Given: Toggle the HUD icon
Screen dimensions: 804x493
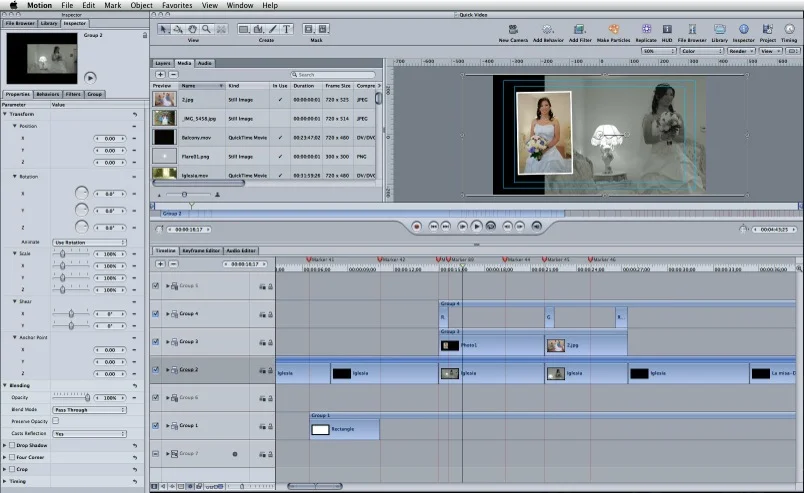Looking at the screenshot, I should click(667, 29).
